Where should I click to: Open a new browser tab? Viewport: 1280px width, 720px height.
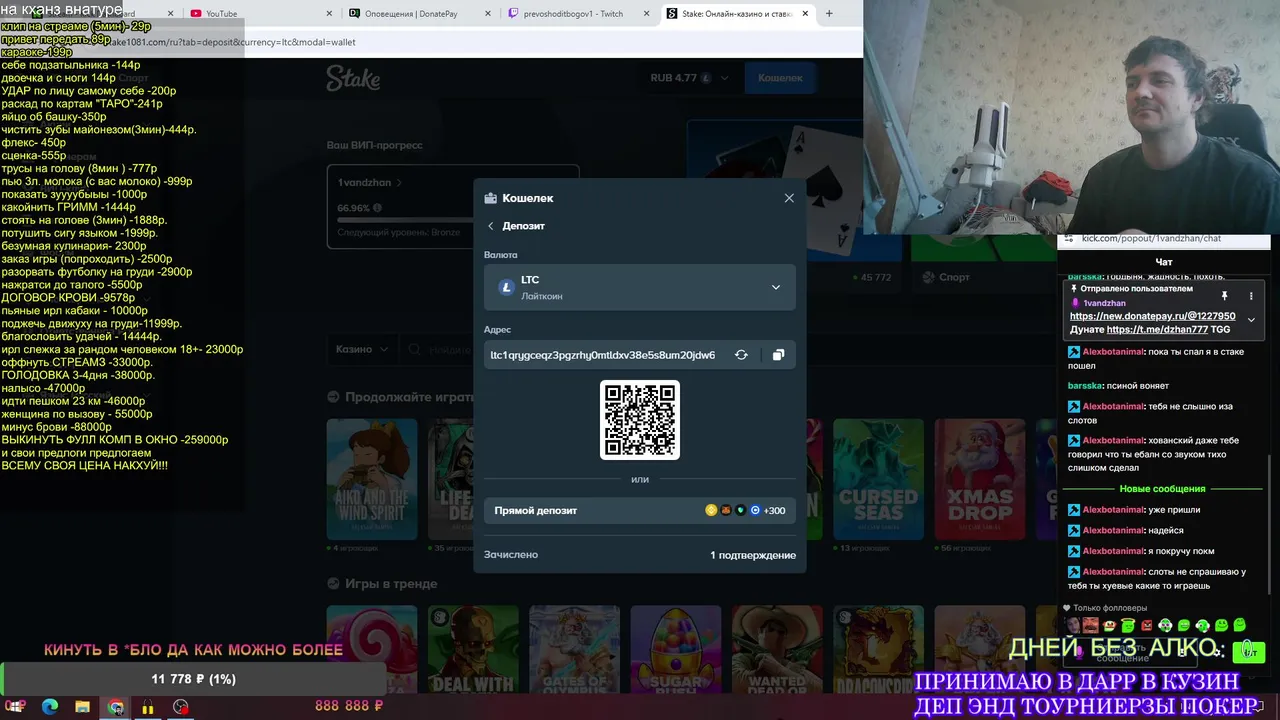pos(829,14)
